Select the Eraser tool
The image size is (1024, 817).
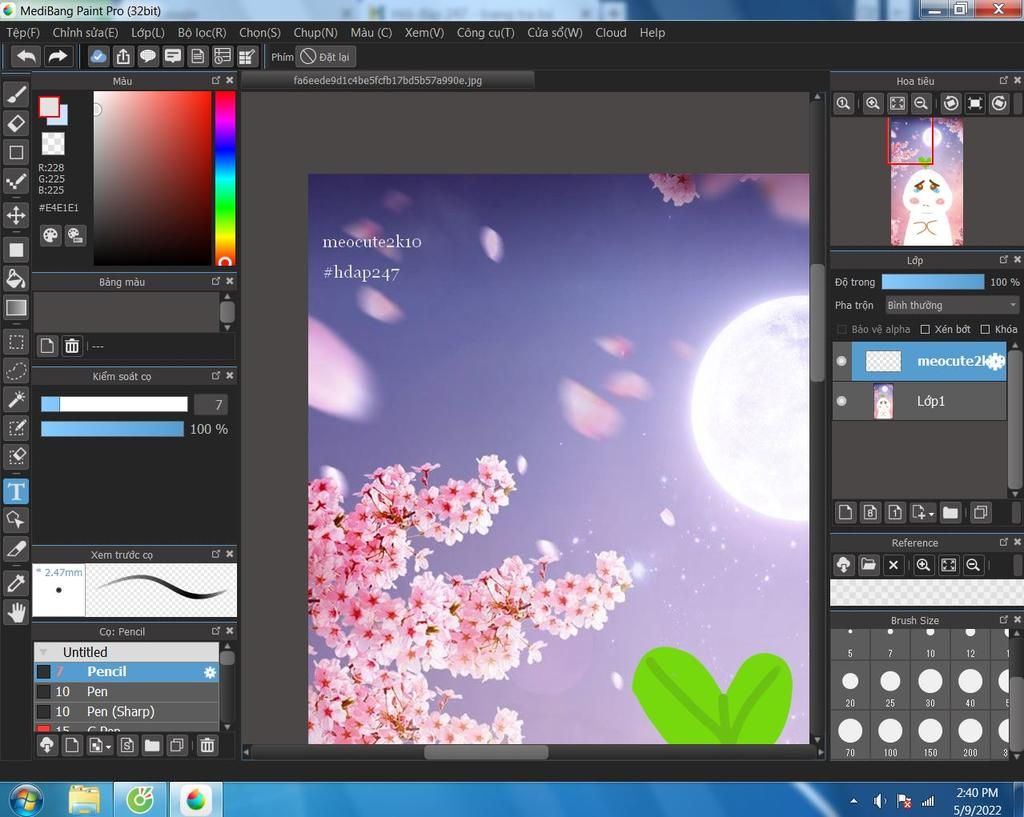16,123
